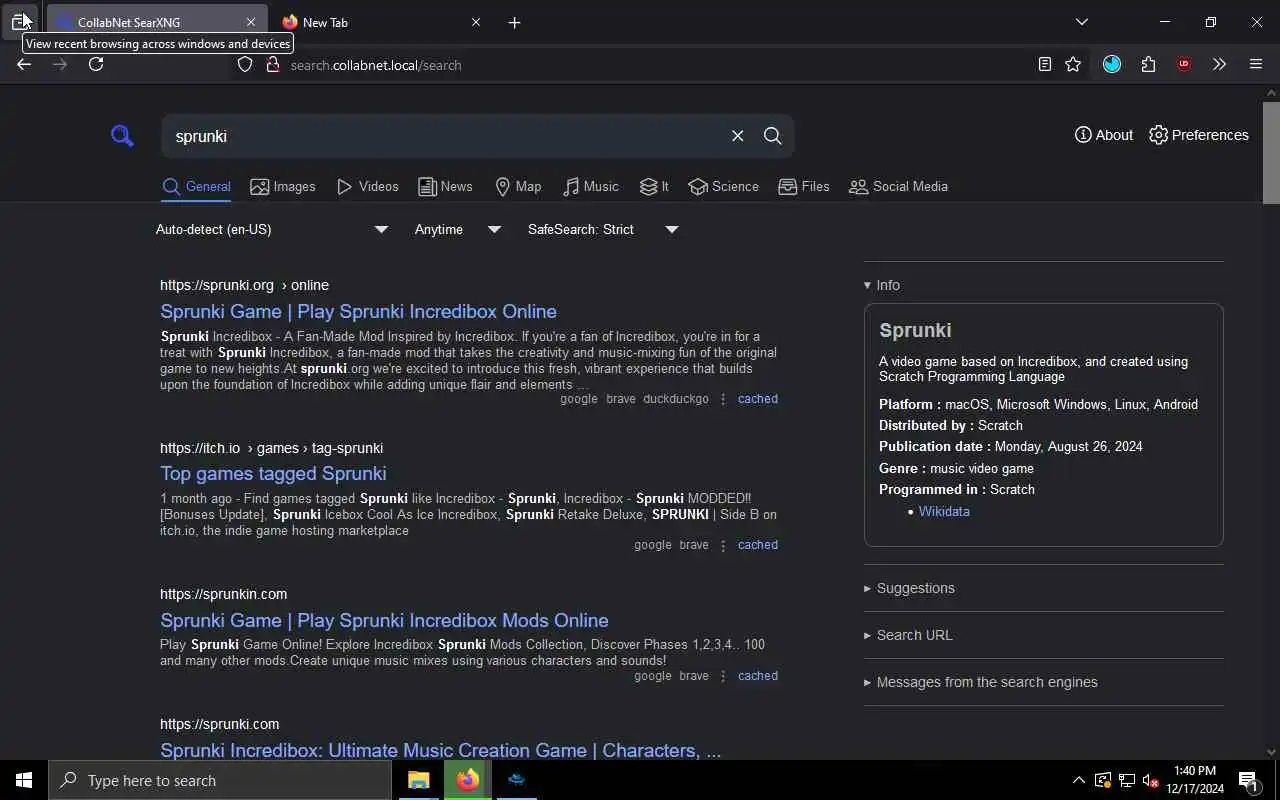Open Sprunki Game Play Sprunki Incredibox Online result

click(358, 311)
